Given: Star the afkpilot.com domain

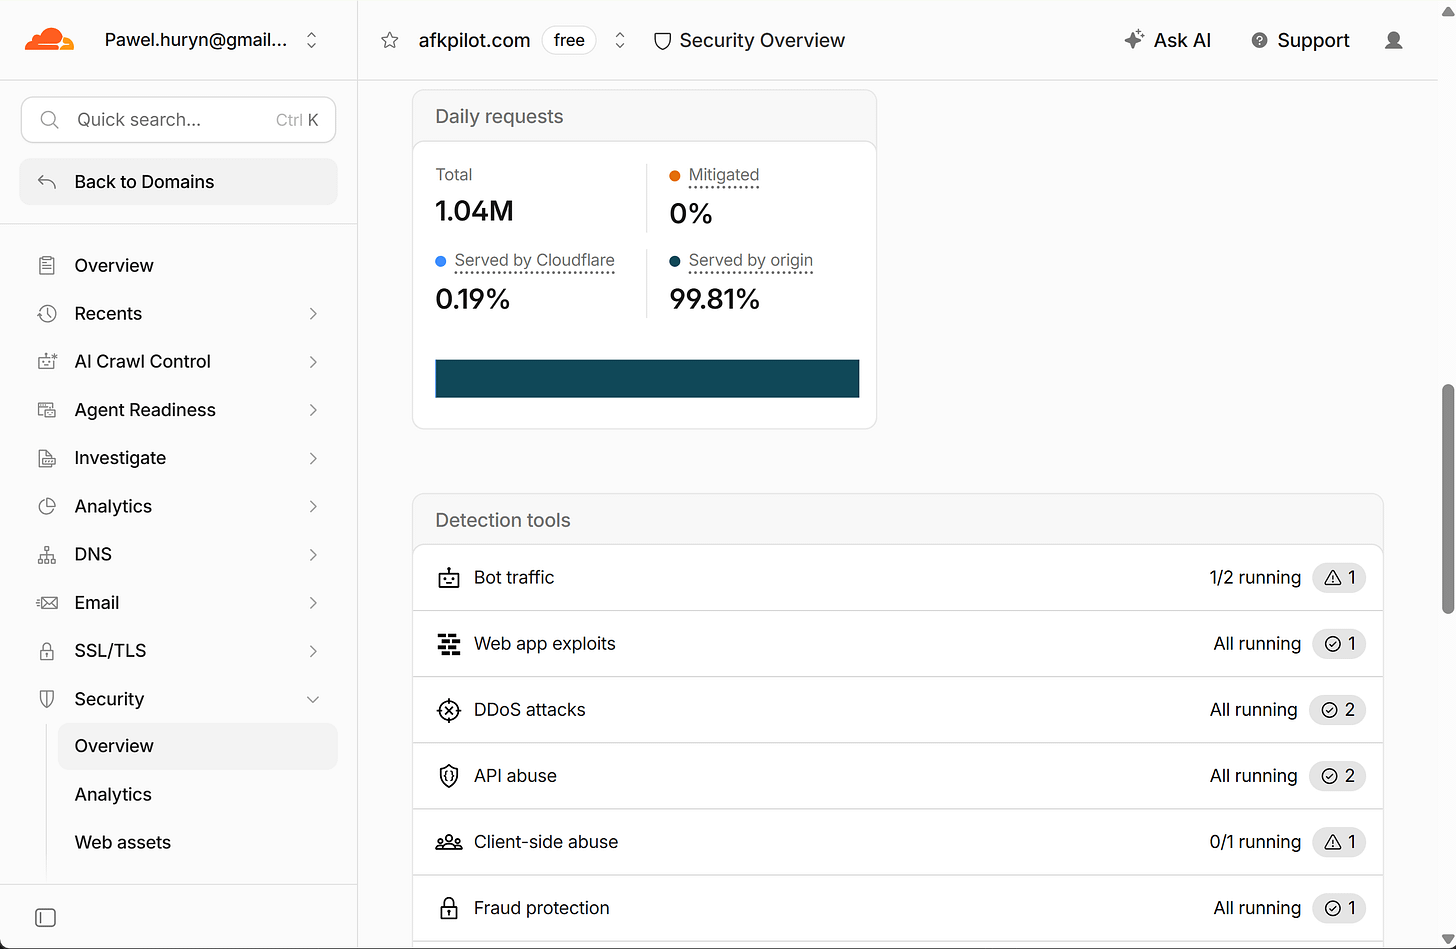Looking at the screenshot, I should tap(390, 40).
